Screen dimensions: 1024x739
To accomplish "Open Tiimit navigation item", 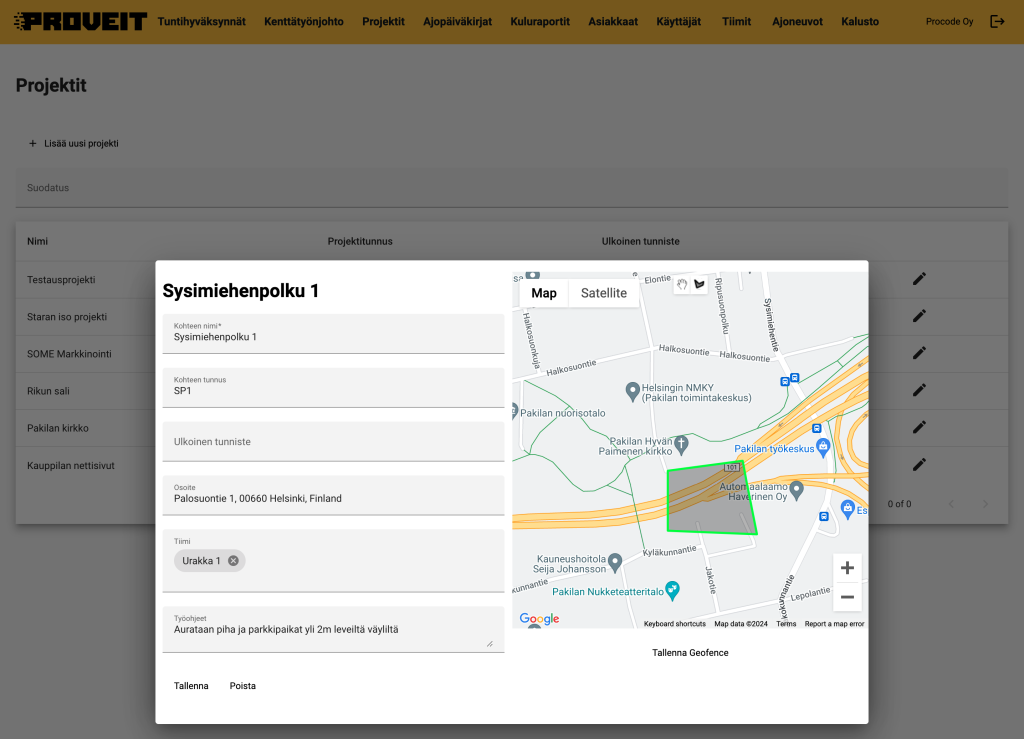I will [737, 22].
